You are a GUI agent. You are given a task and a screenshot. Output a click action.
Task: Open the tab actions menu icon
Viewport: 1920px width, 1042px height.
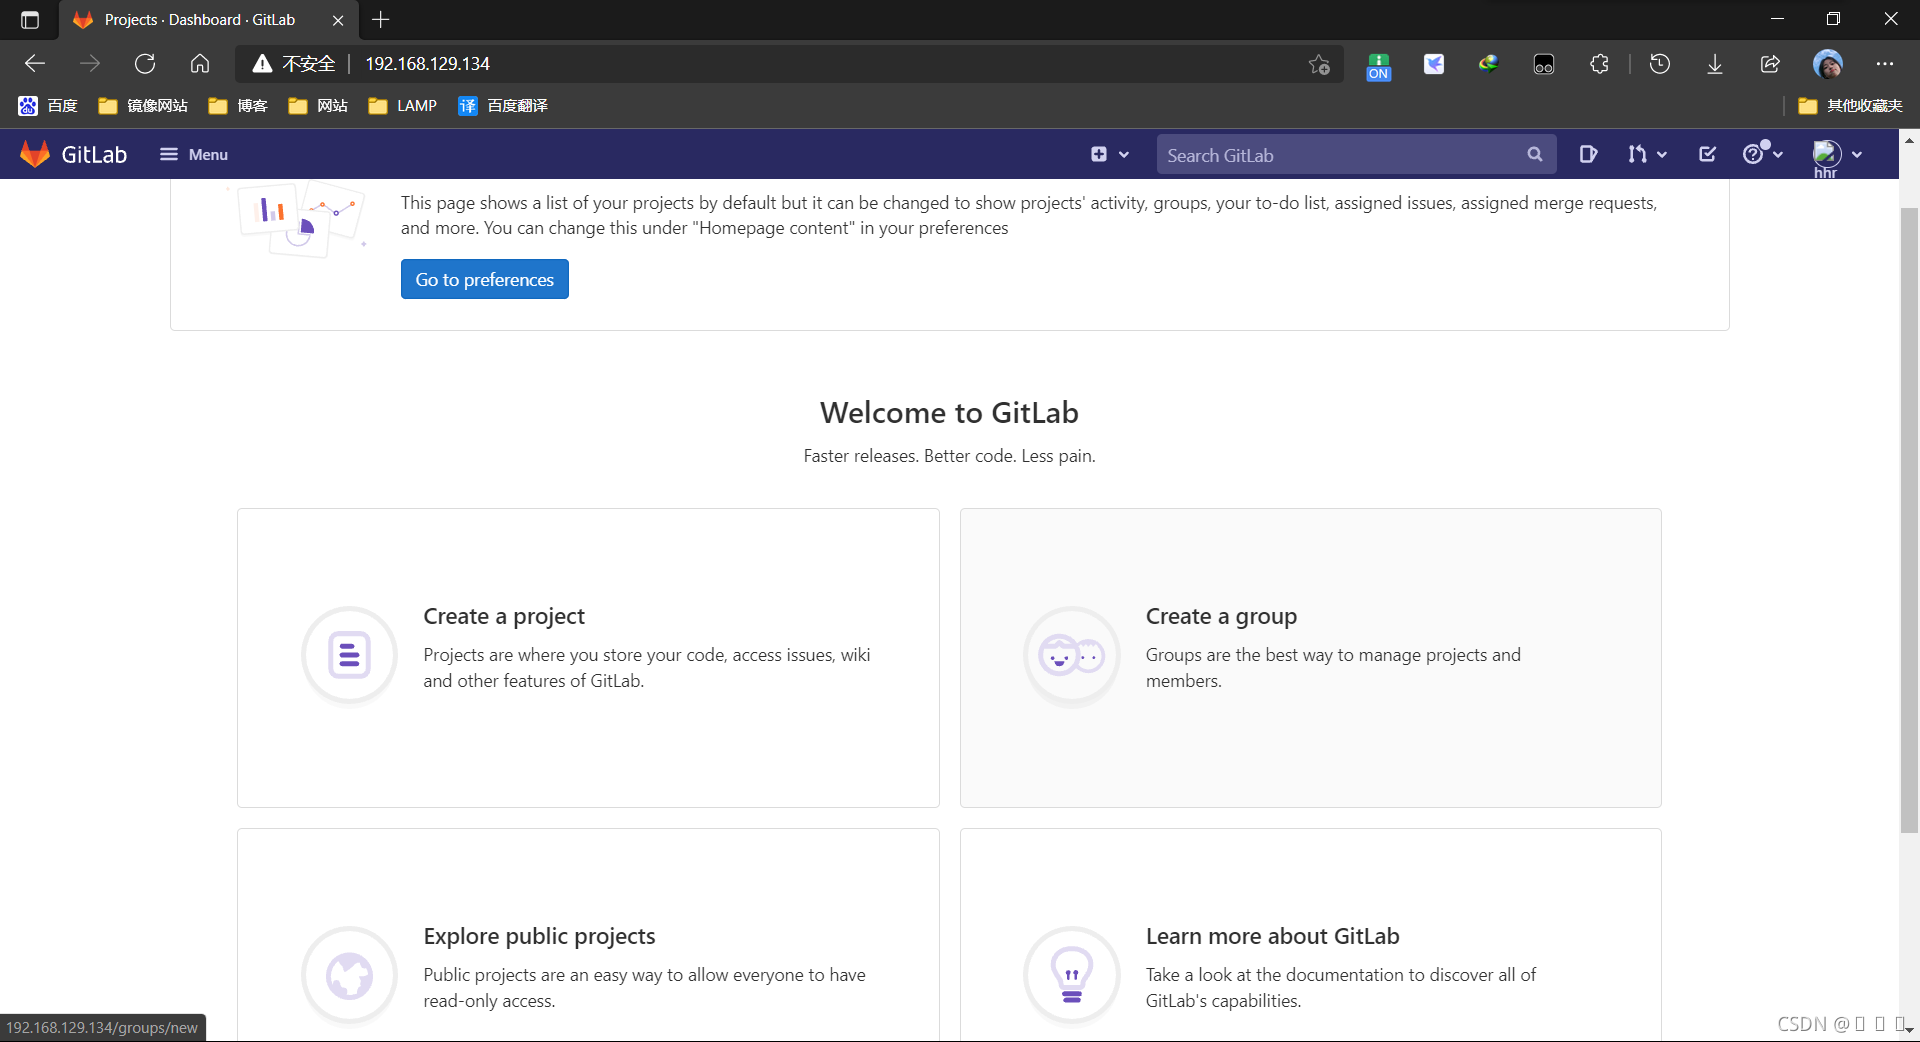coord(30,20)
